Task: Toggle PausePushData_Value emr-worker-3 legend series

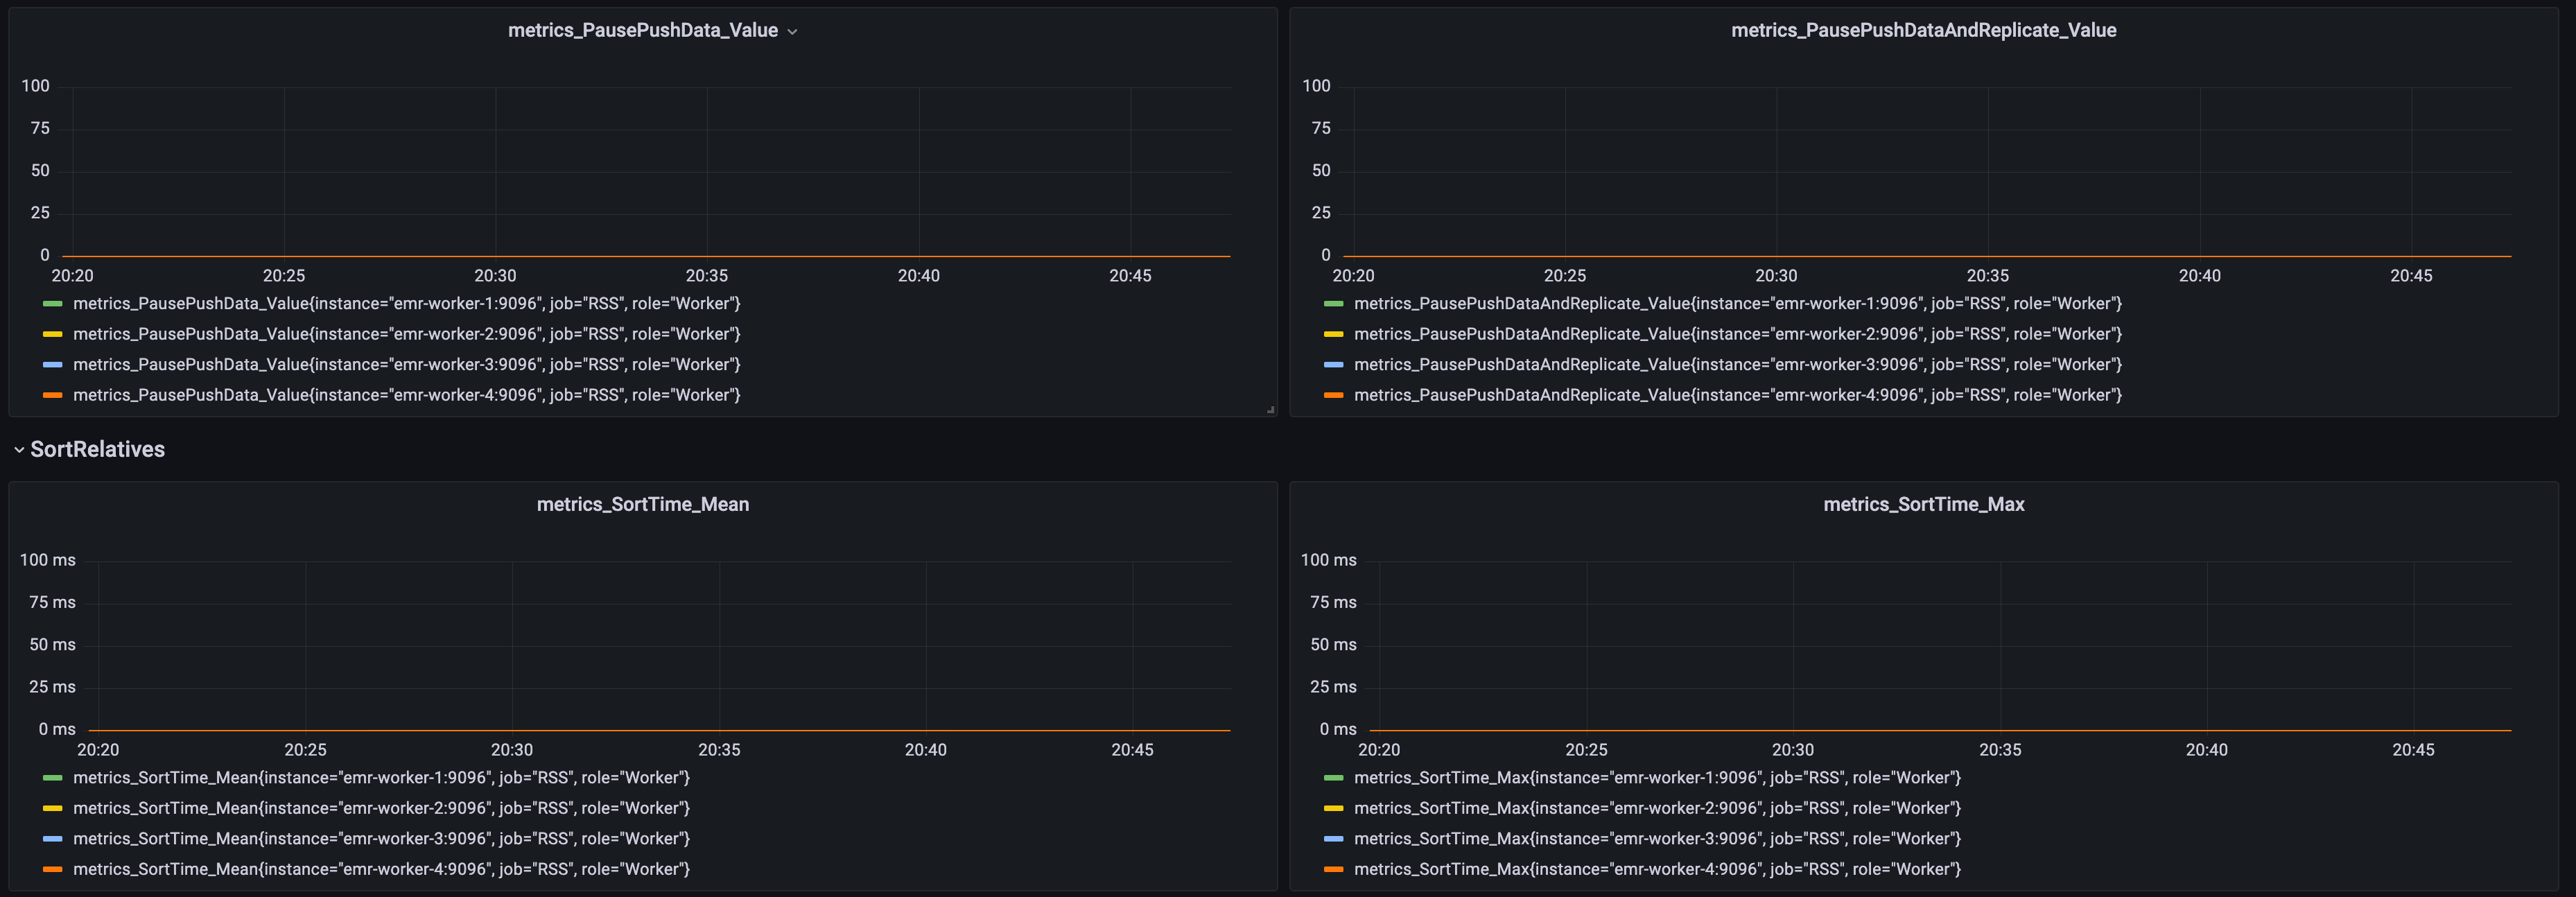Action: click(406, 364)
